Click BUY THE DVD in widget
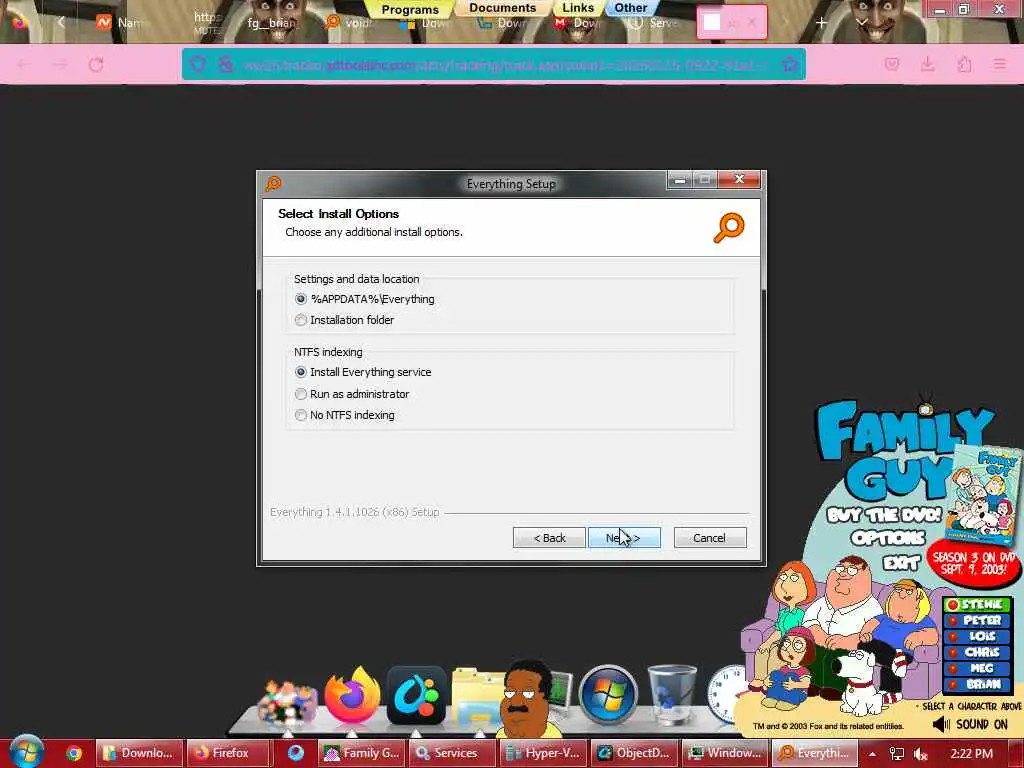Screen dimensions: 1024x768 click(x=884, y=515)
